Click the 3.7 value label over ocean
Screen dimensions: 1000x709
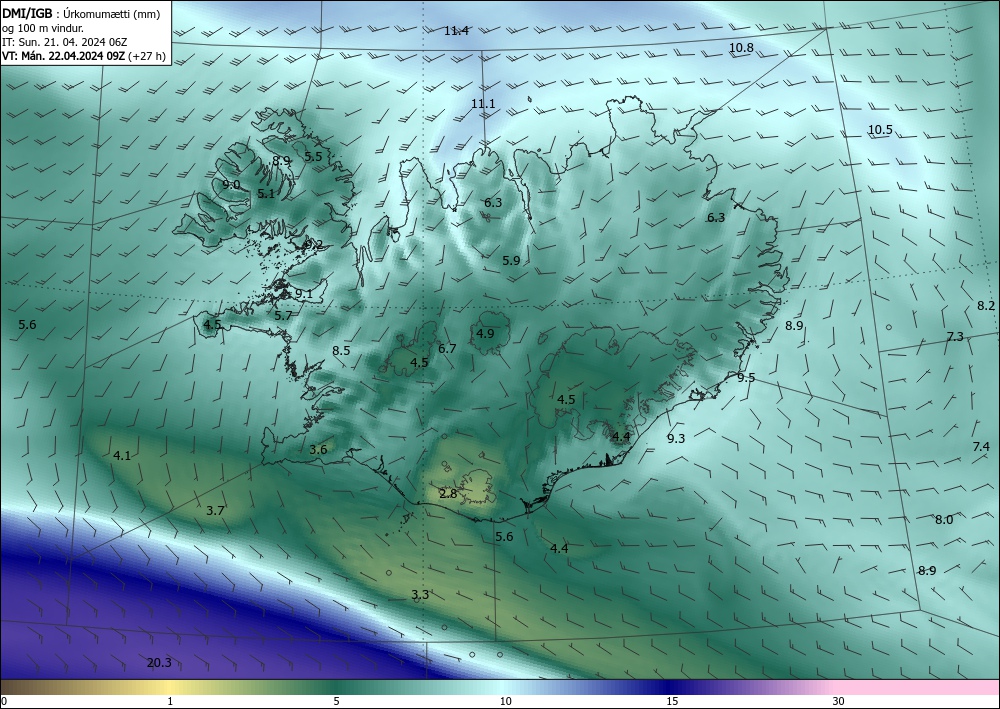(216, 511)
